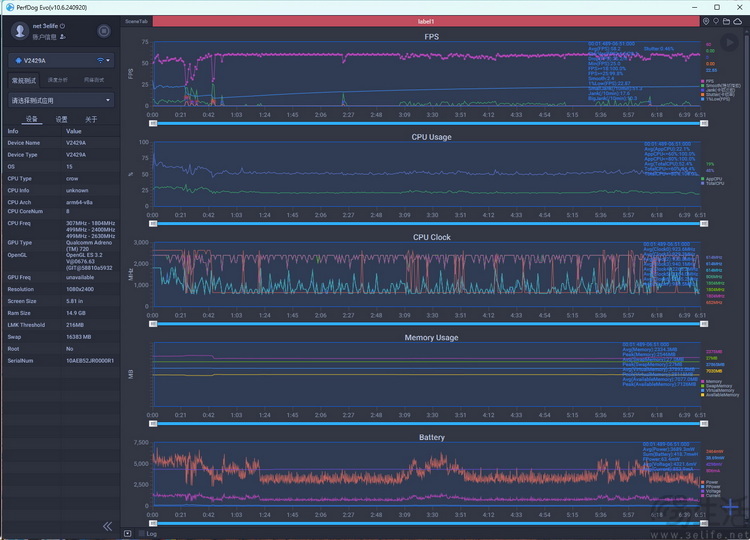The height and width of the screenshot is (540, 750).
Task: Click right handle of Memory Usage range slider
Action: click(704, 424)
